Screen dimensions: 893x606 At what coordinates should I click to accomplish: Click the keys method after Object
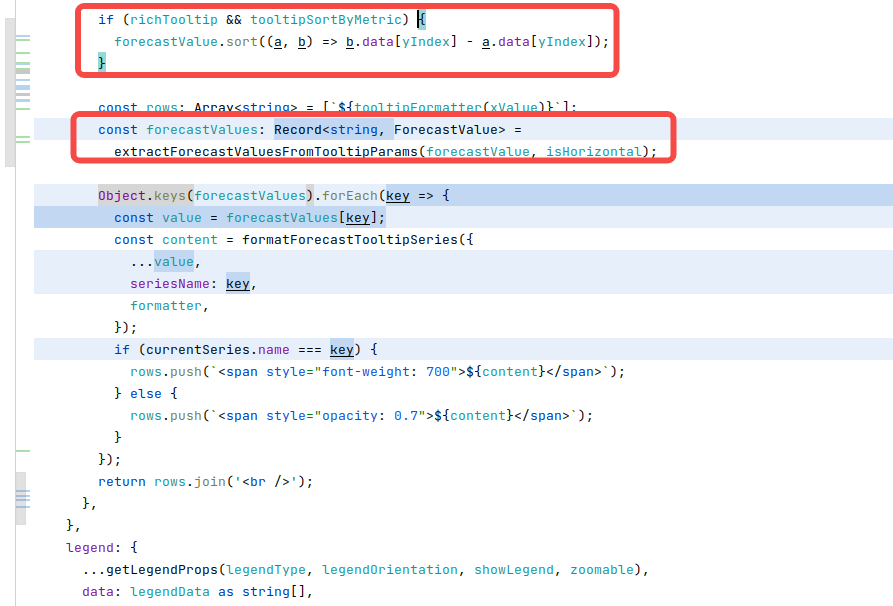170,196
